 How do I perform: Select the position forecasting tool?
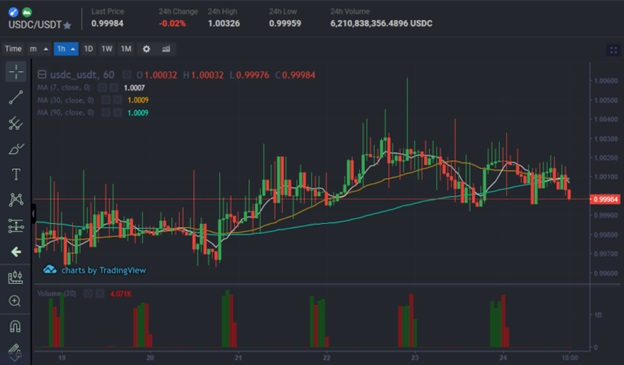(x=16, y=226)
